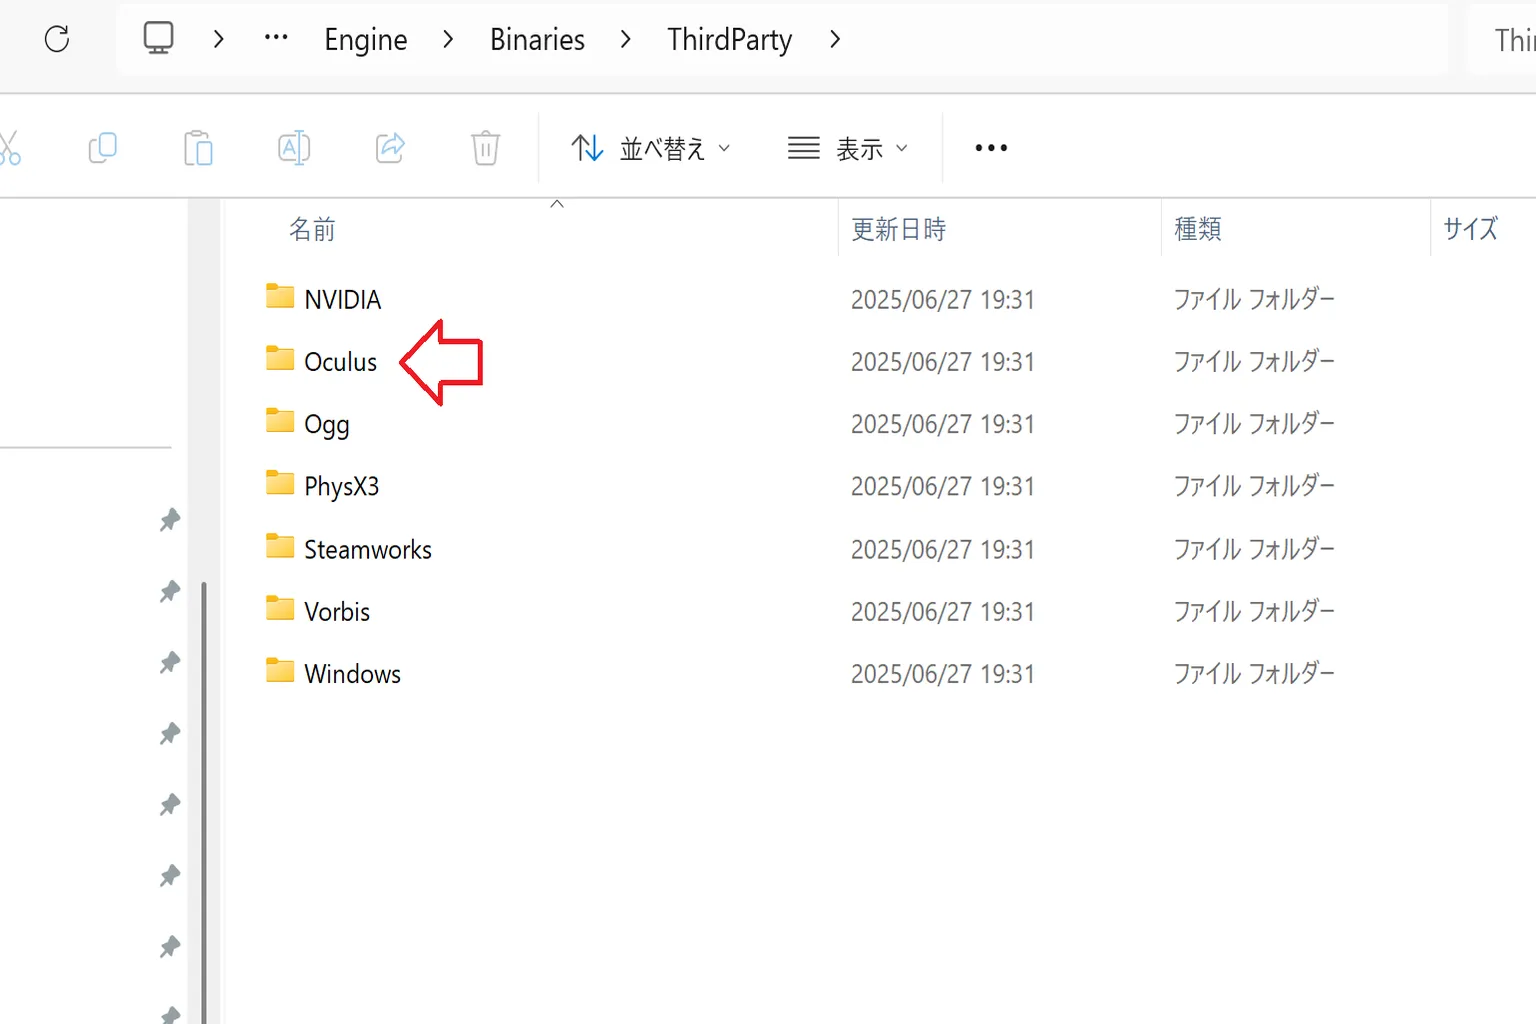The width and height of the screenshot is (1536, 1024).
Task: Click the Rename icon in toolbar
Action: click(x=294, y=148)
